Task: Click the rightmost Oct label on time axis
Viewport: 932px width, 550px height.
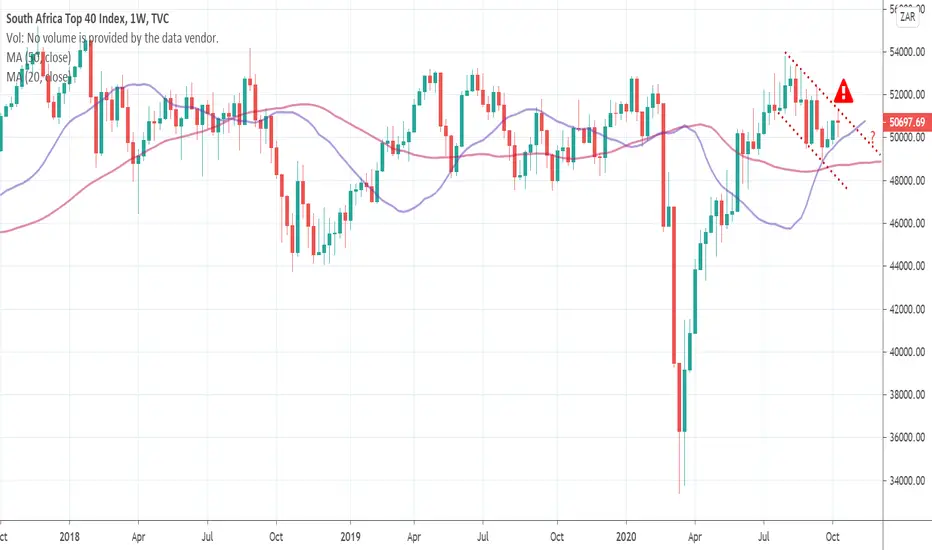Action: [x=833, y=536]
